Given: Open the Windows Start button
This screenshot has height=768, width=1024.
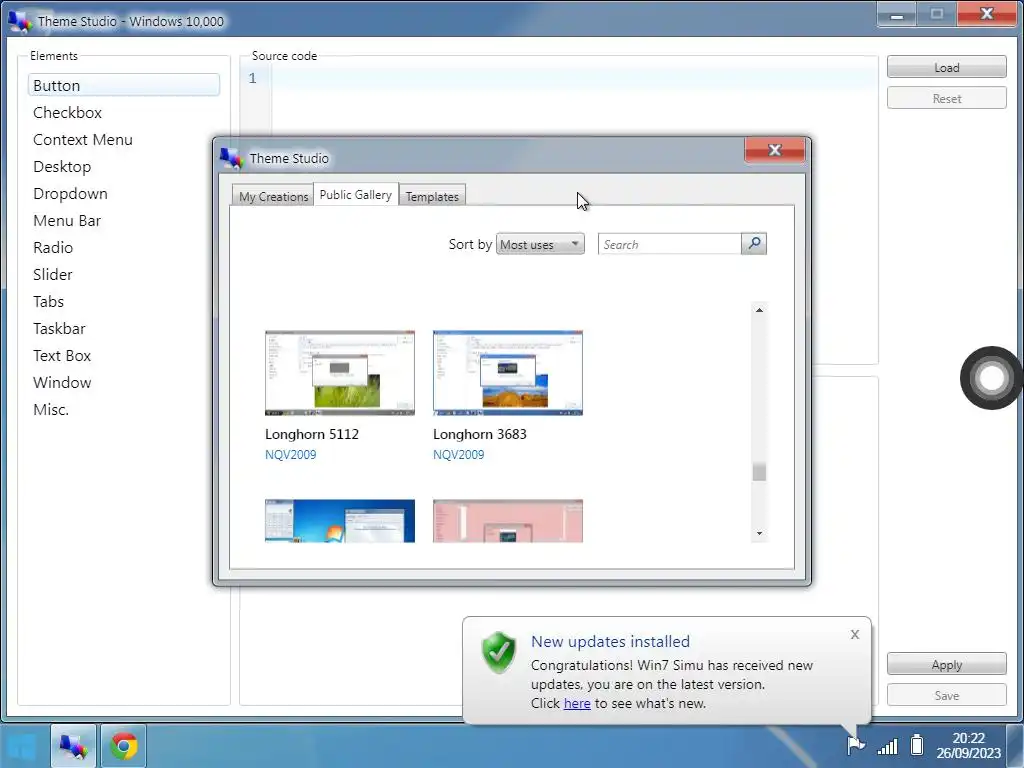Looking at the screenshot, I should click(x=23, y=746).
